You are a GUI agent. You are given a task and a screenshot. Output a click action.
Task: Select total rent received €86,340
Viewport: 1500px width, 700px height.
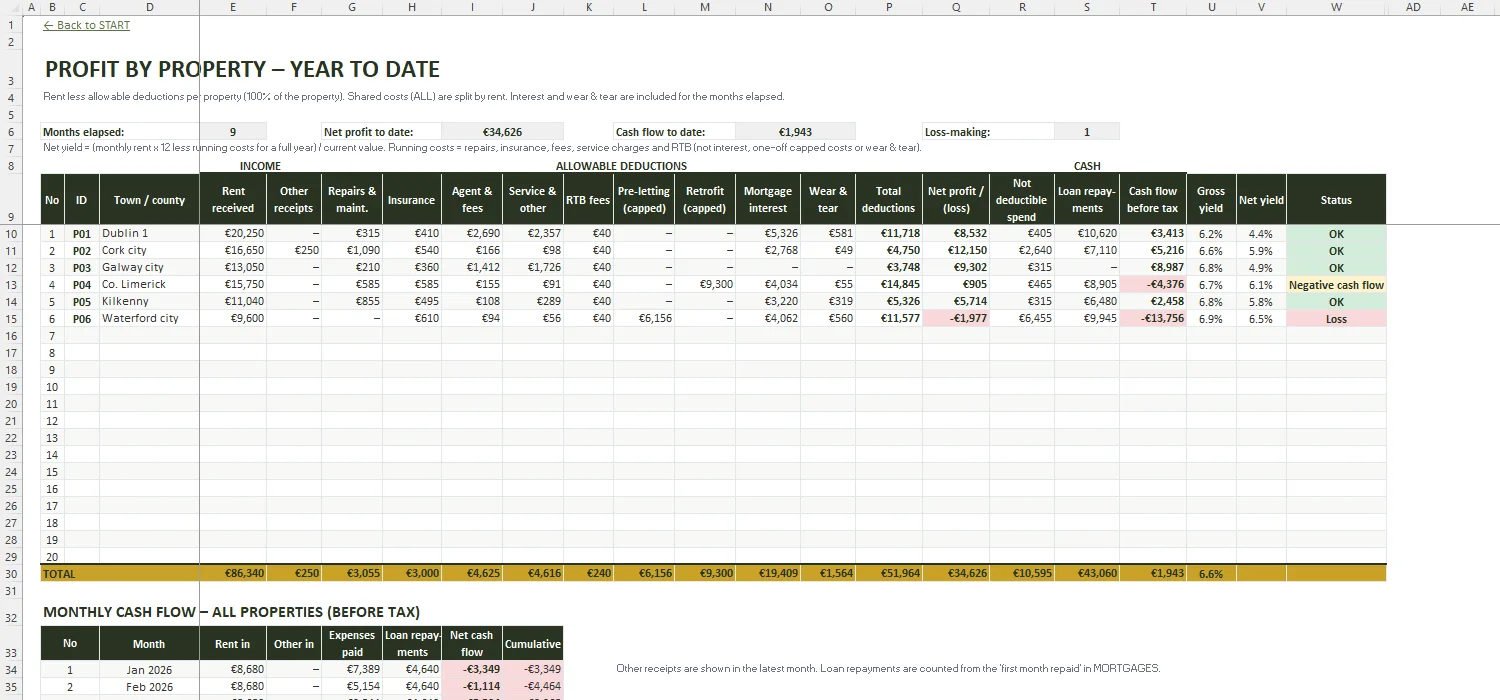tap(233, 574)
